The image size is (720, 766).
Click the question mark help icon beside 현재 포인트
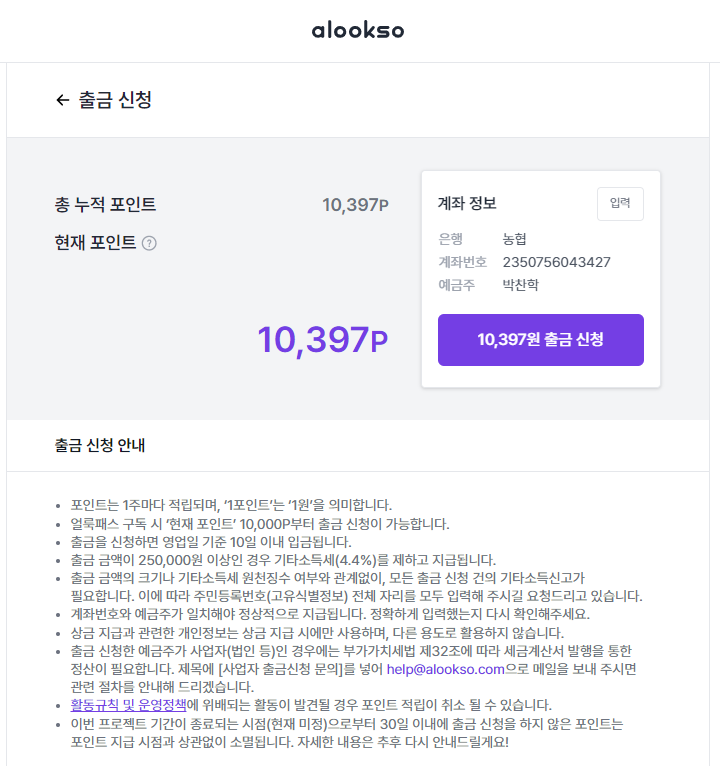click(x=149, y=243)
